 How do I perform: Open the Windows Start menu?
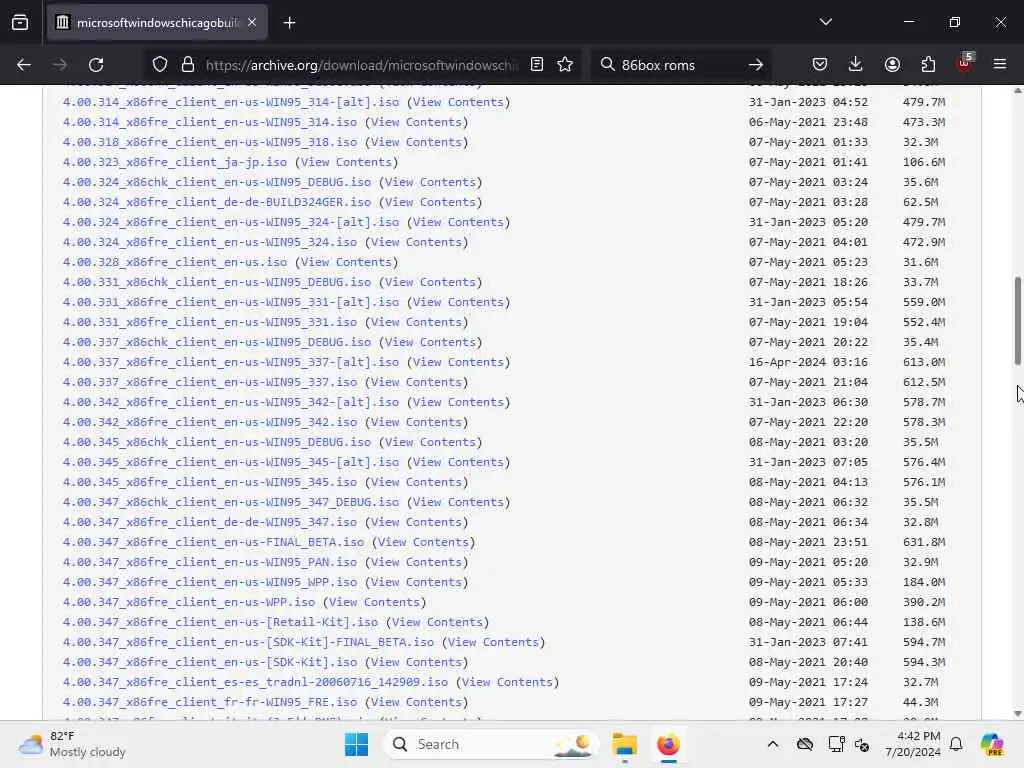pos(356,744)
